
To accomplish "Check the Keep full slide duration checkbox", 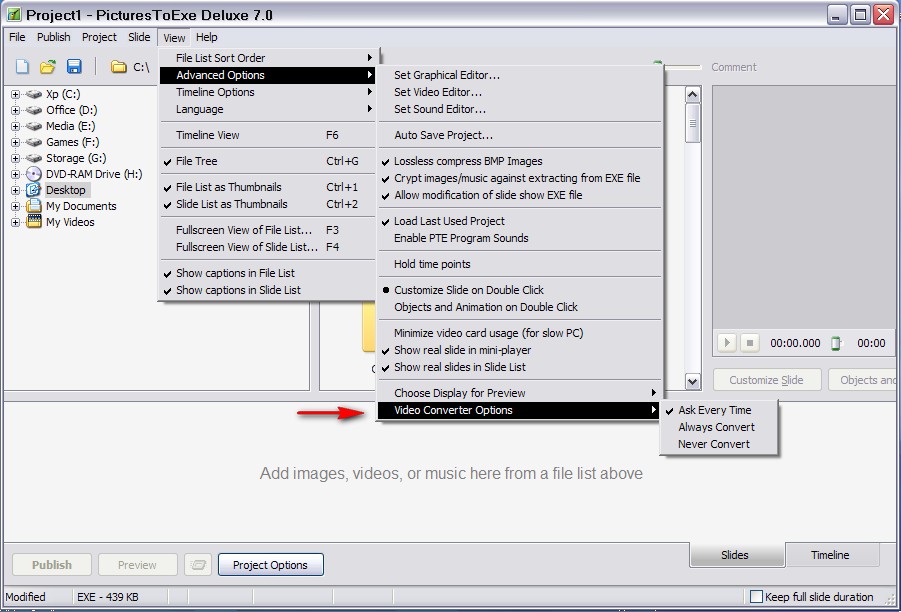I will pos(757,597).
